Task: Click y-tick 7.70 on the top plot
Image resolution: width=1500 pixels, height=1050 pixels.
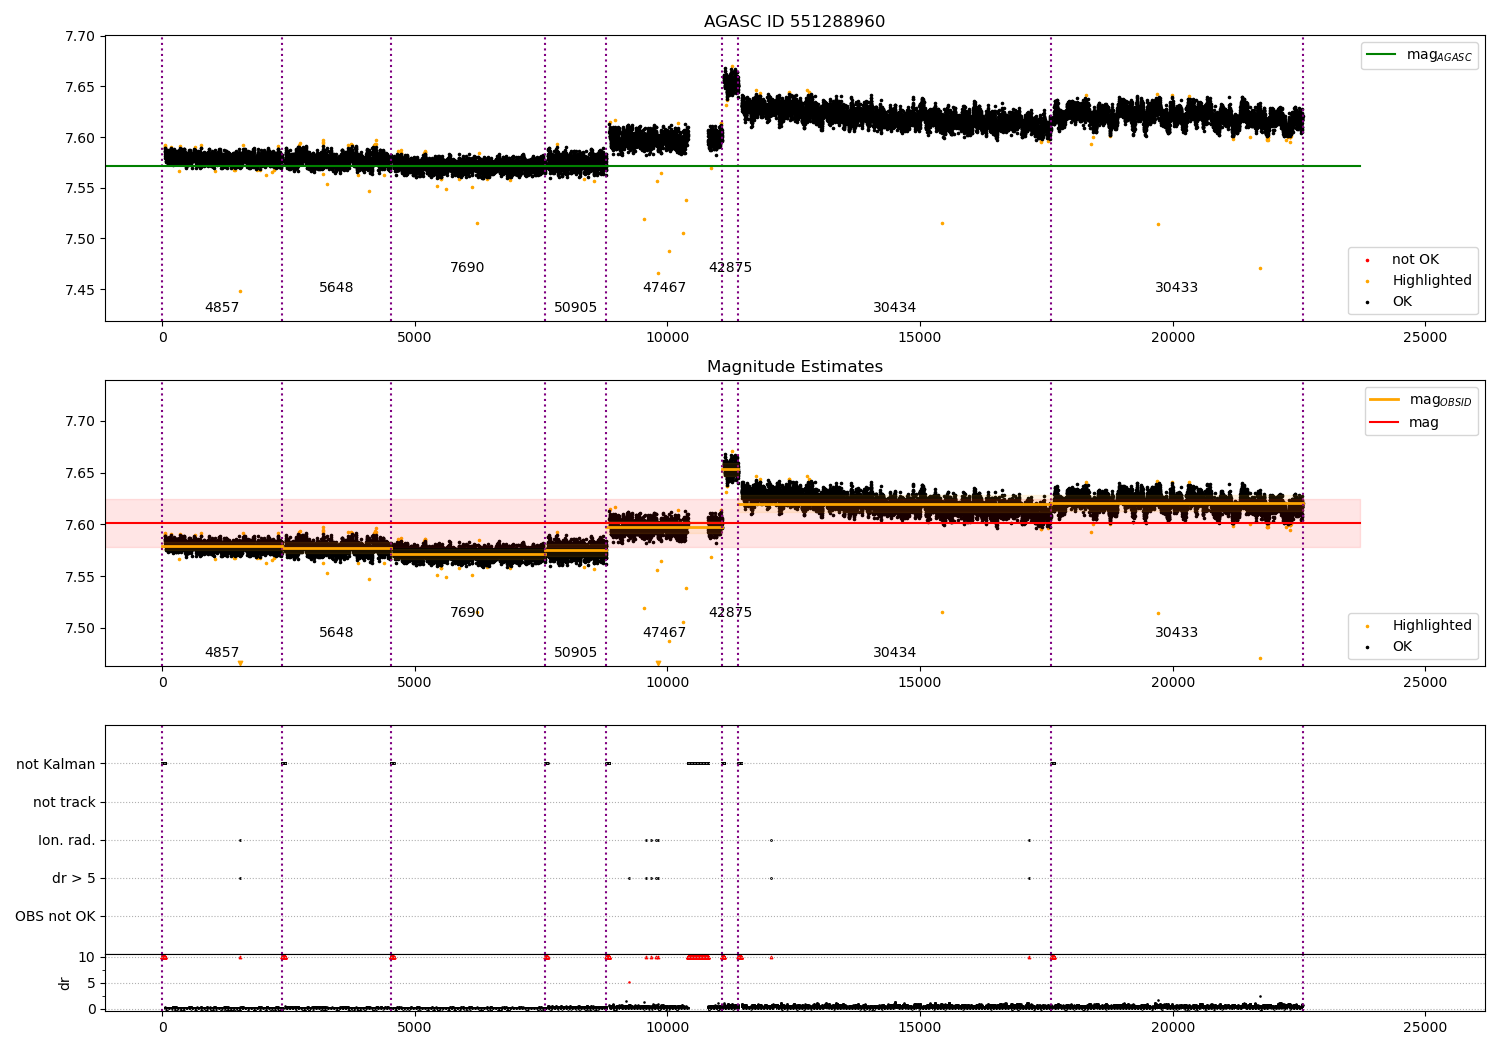Action: pos(80,37)
